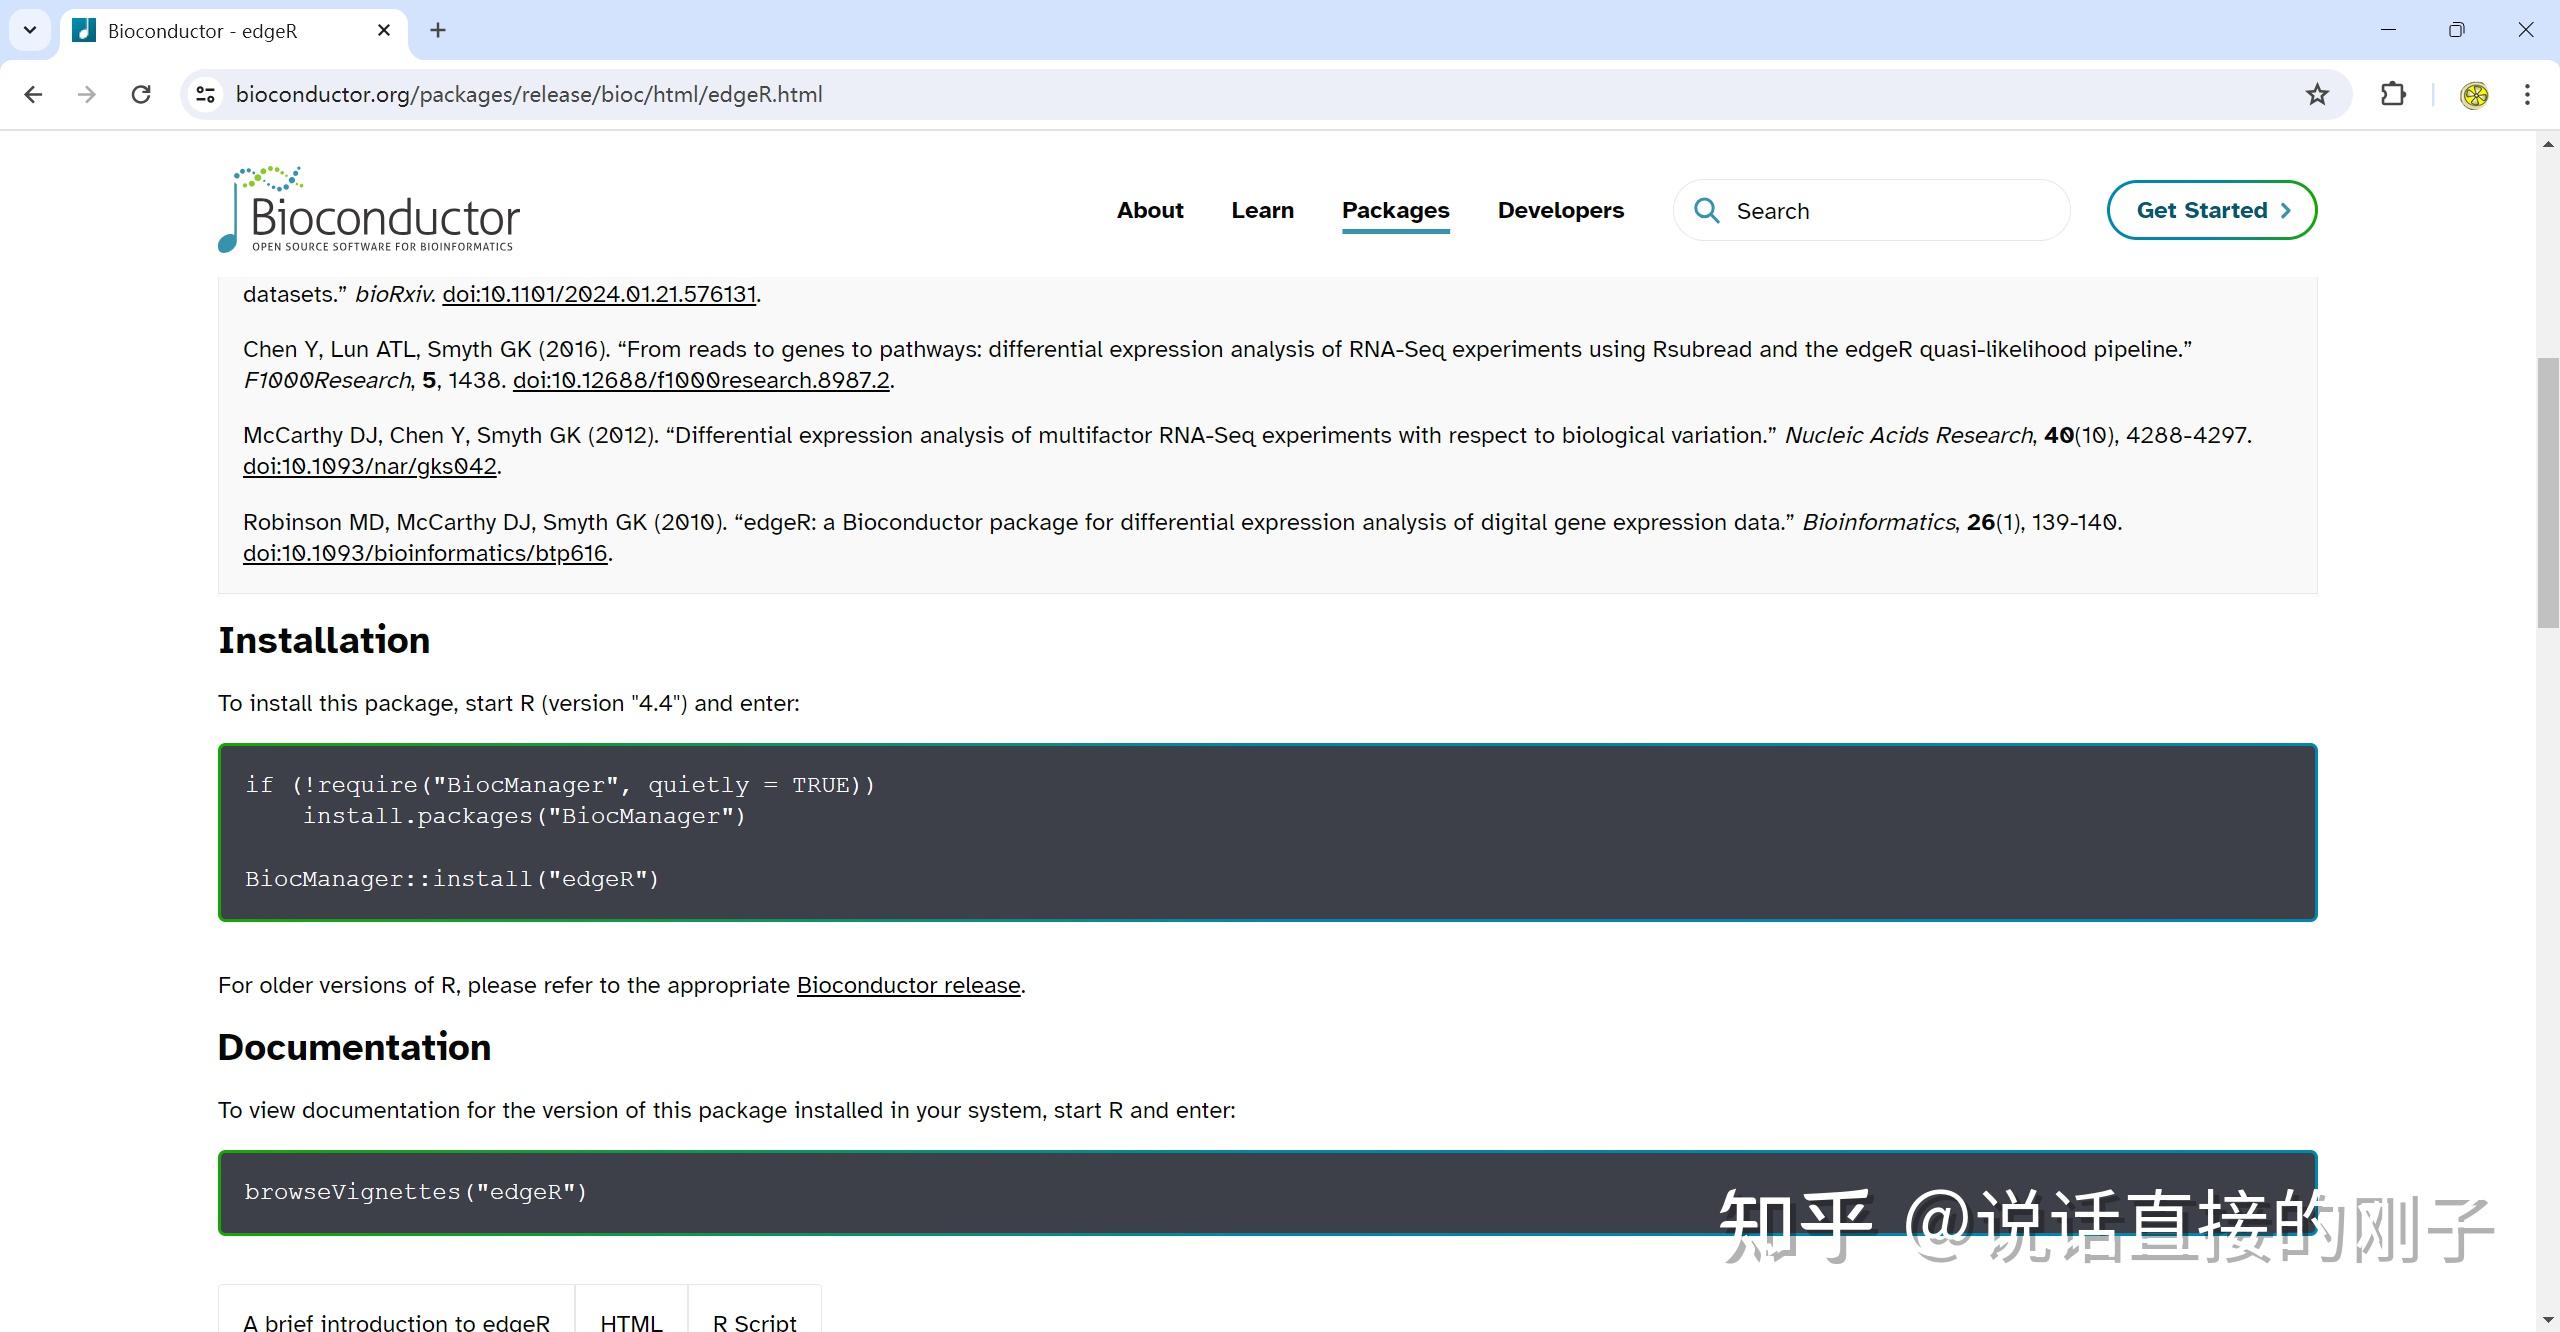Image resolution: width=2560 pixels, height=1332 pixels.
Task: Click the Robinson MD 2010 citation text
Action: coord(1182,537)
